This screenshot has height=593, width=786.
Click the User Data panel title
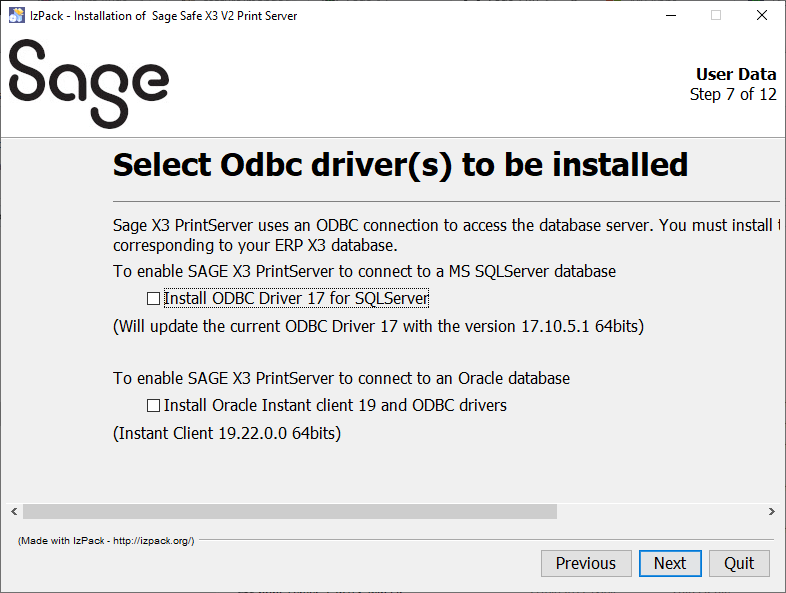tap(736, 74)
